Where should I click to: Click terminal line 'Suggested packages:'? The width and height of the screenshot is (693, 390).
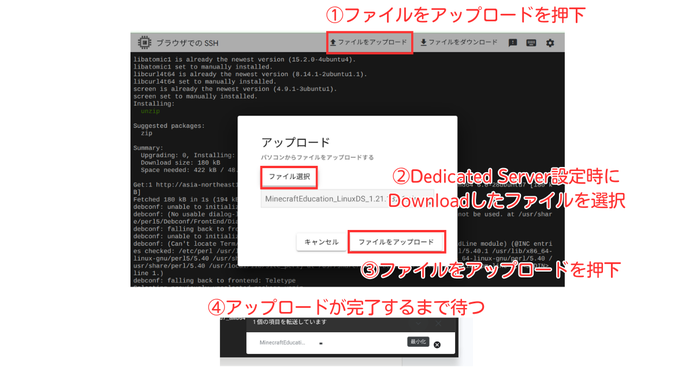pyautogui.click(x=169, y=126)
